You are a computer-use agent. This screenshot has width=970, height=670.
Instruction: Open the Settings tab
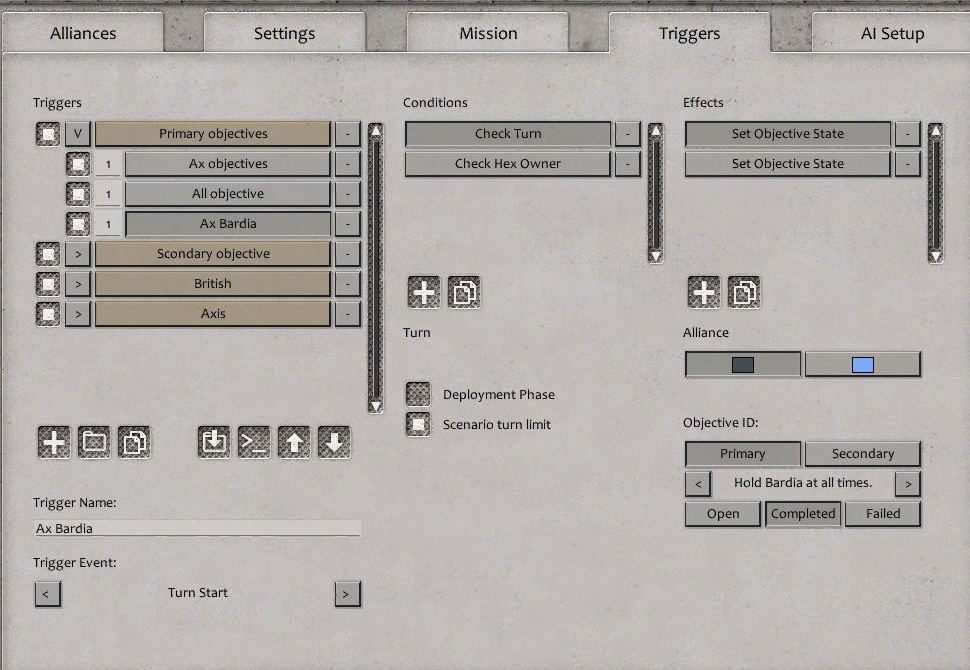(285, 33)
